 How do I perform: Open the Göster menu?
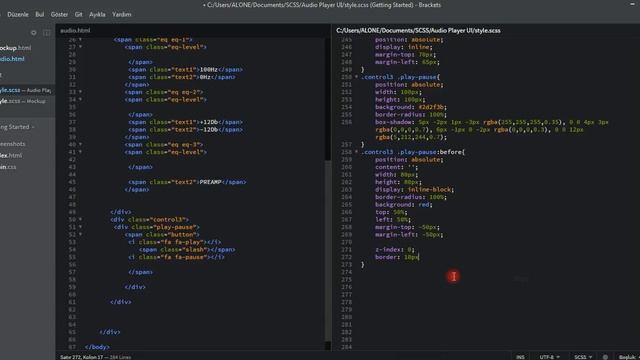pos(59,14)
